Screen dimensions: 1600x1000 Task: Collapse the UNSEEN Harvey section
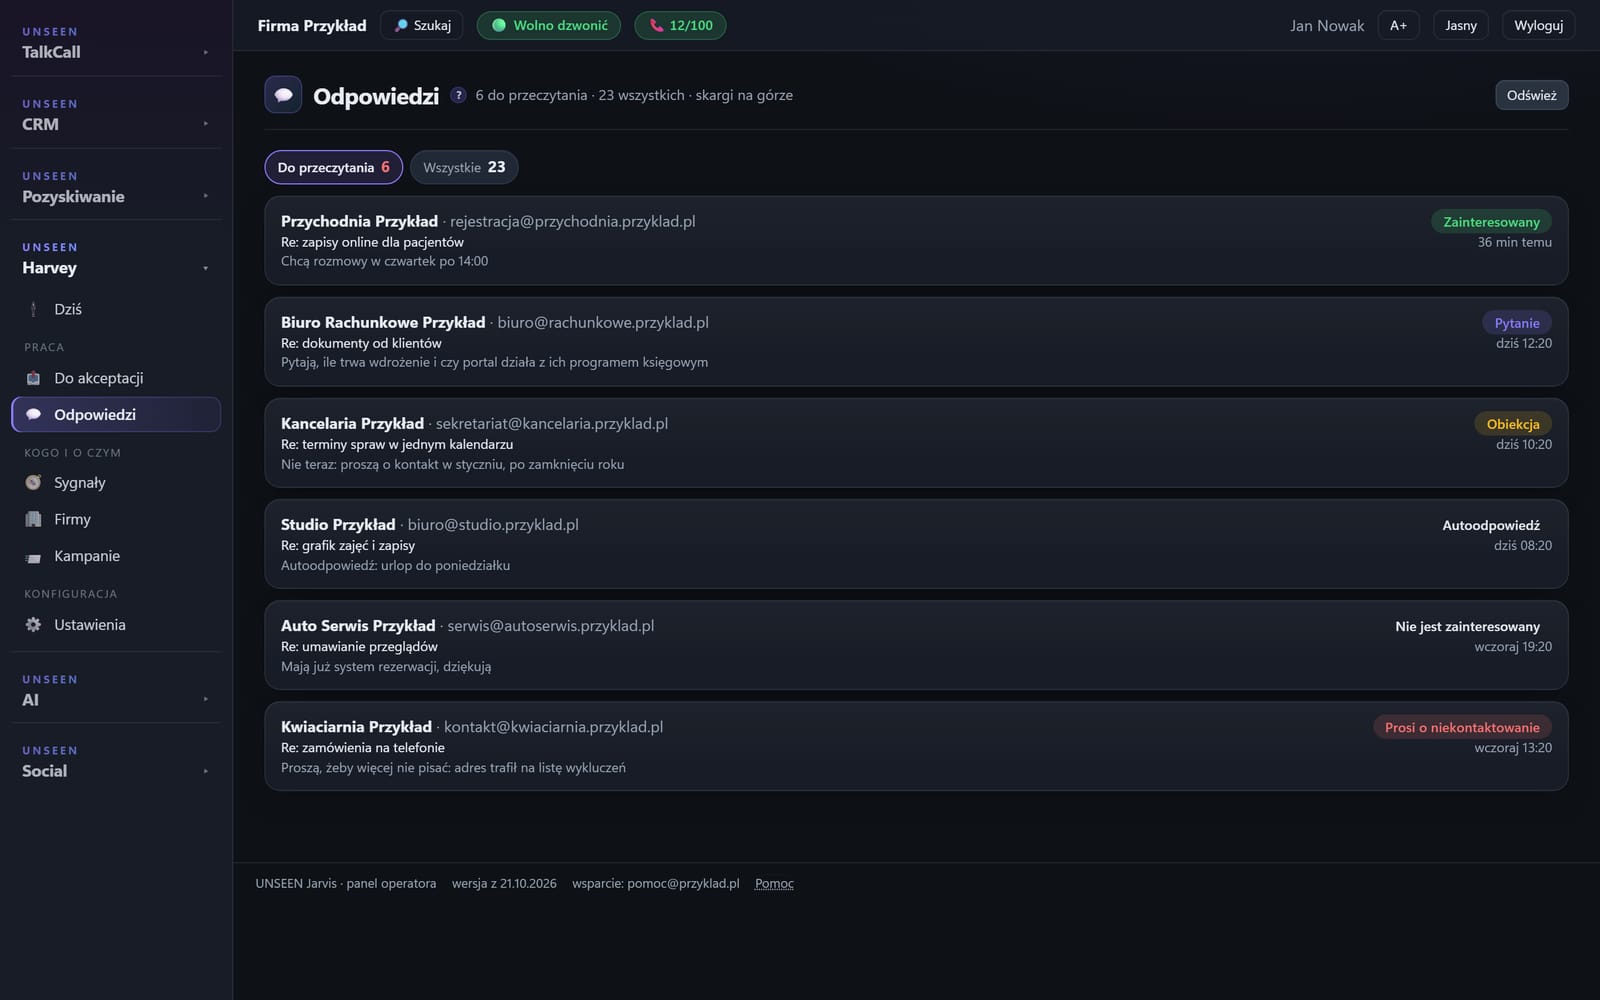point(115,258)
